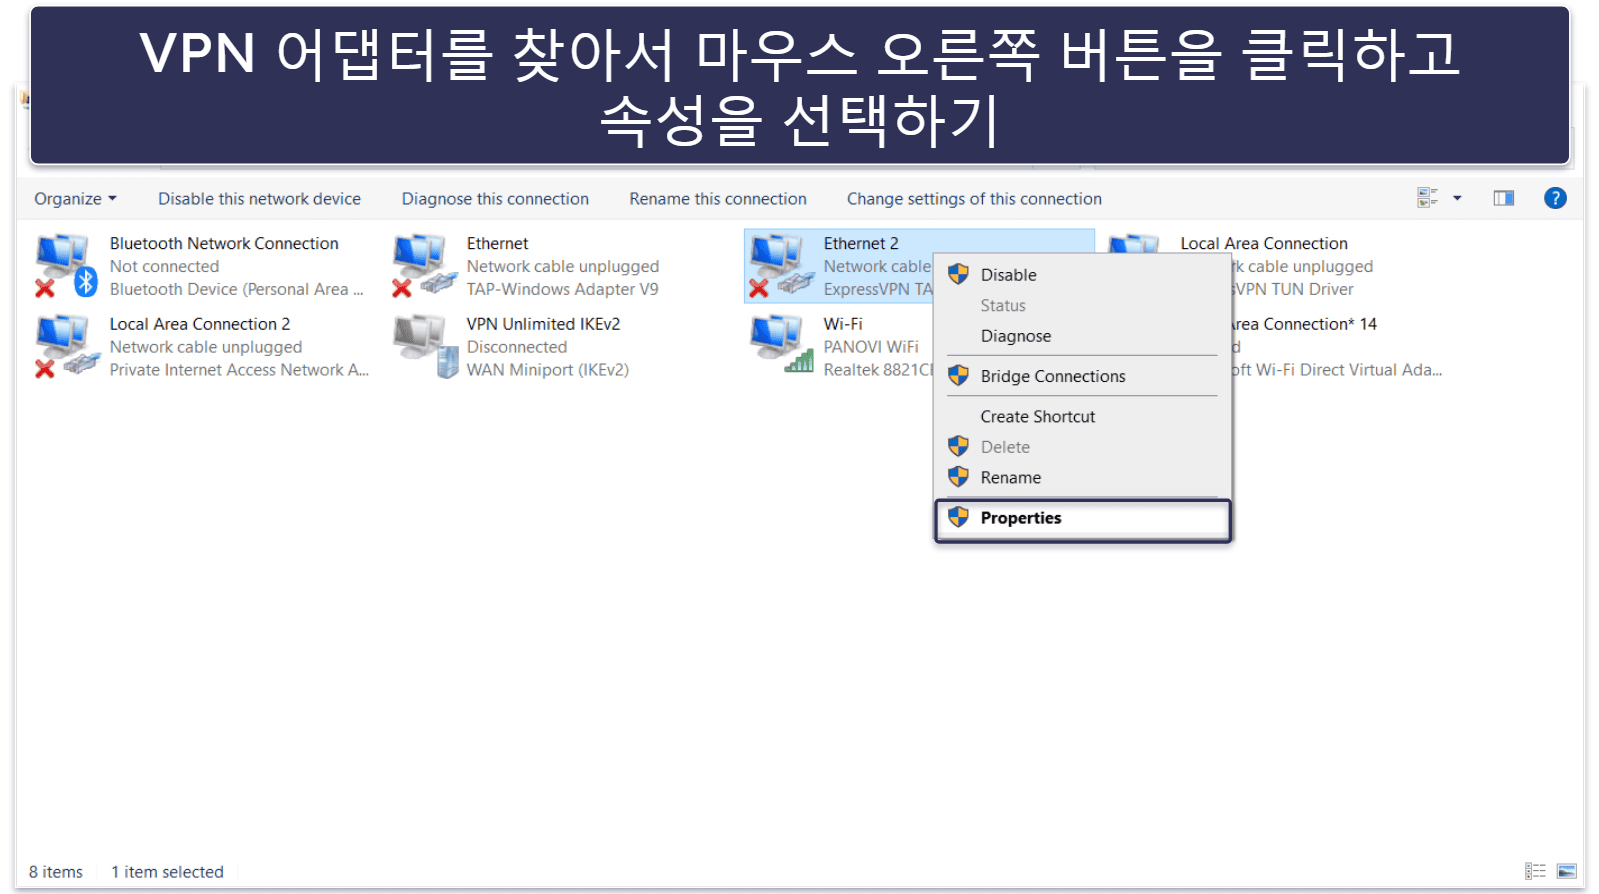The height and width of the screenshot is (894, 1599).
Task: Click Rename this connection
Action: click(717, 199)
